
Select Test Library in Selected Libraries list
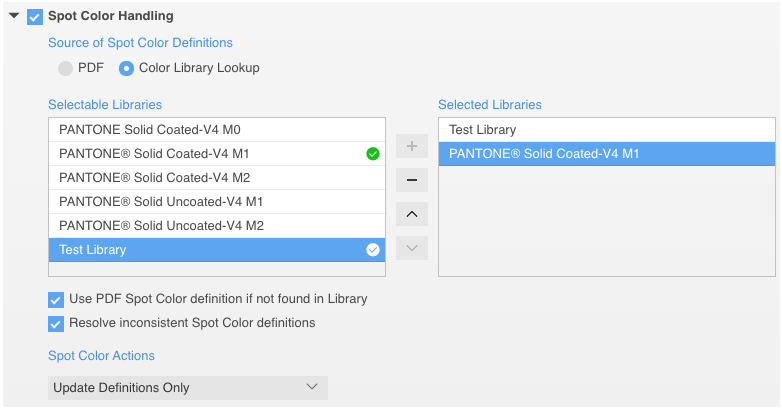tap(483, 130)
